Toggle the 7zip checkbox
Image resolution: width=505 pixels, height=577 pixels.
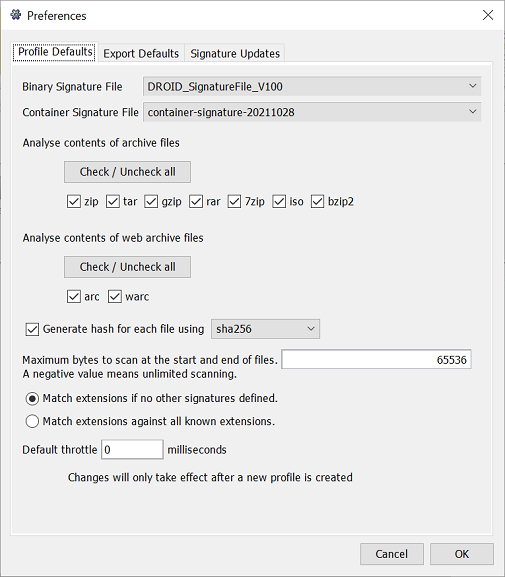[x=234, y=202]
